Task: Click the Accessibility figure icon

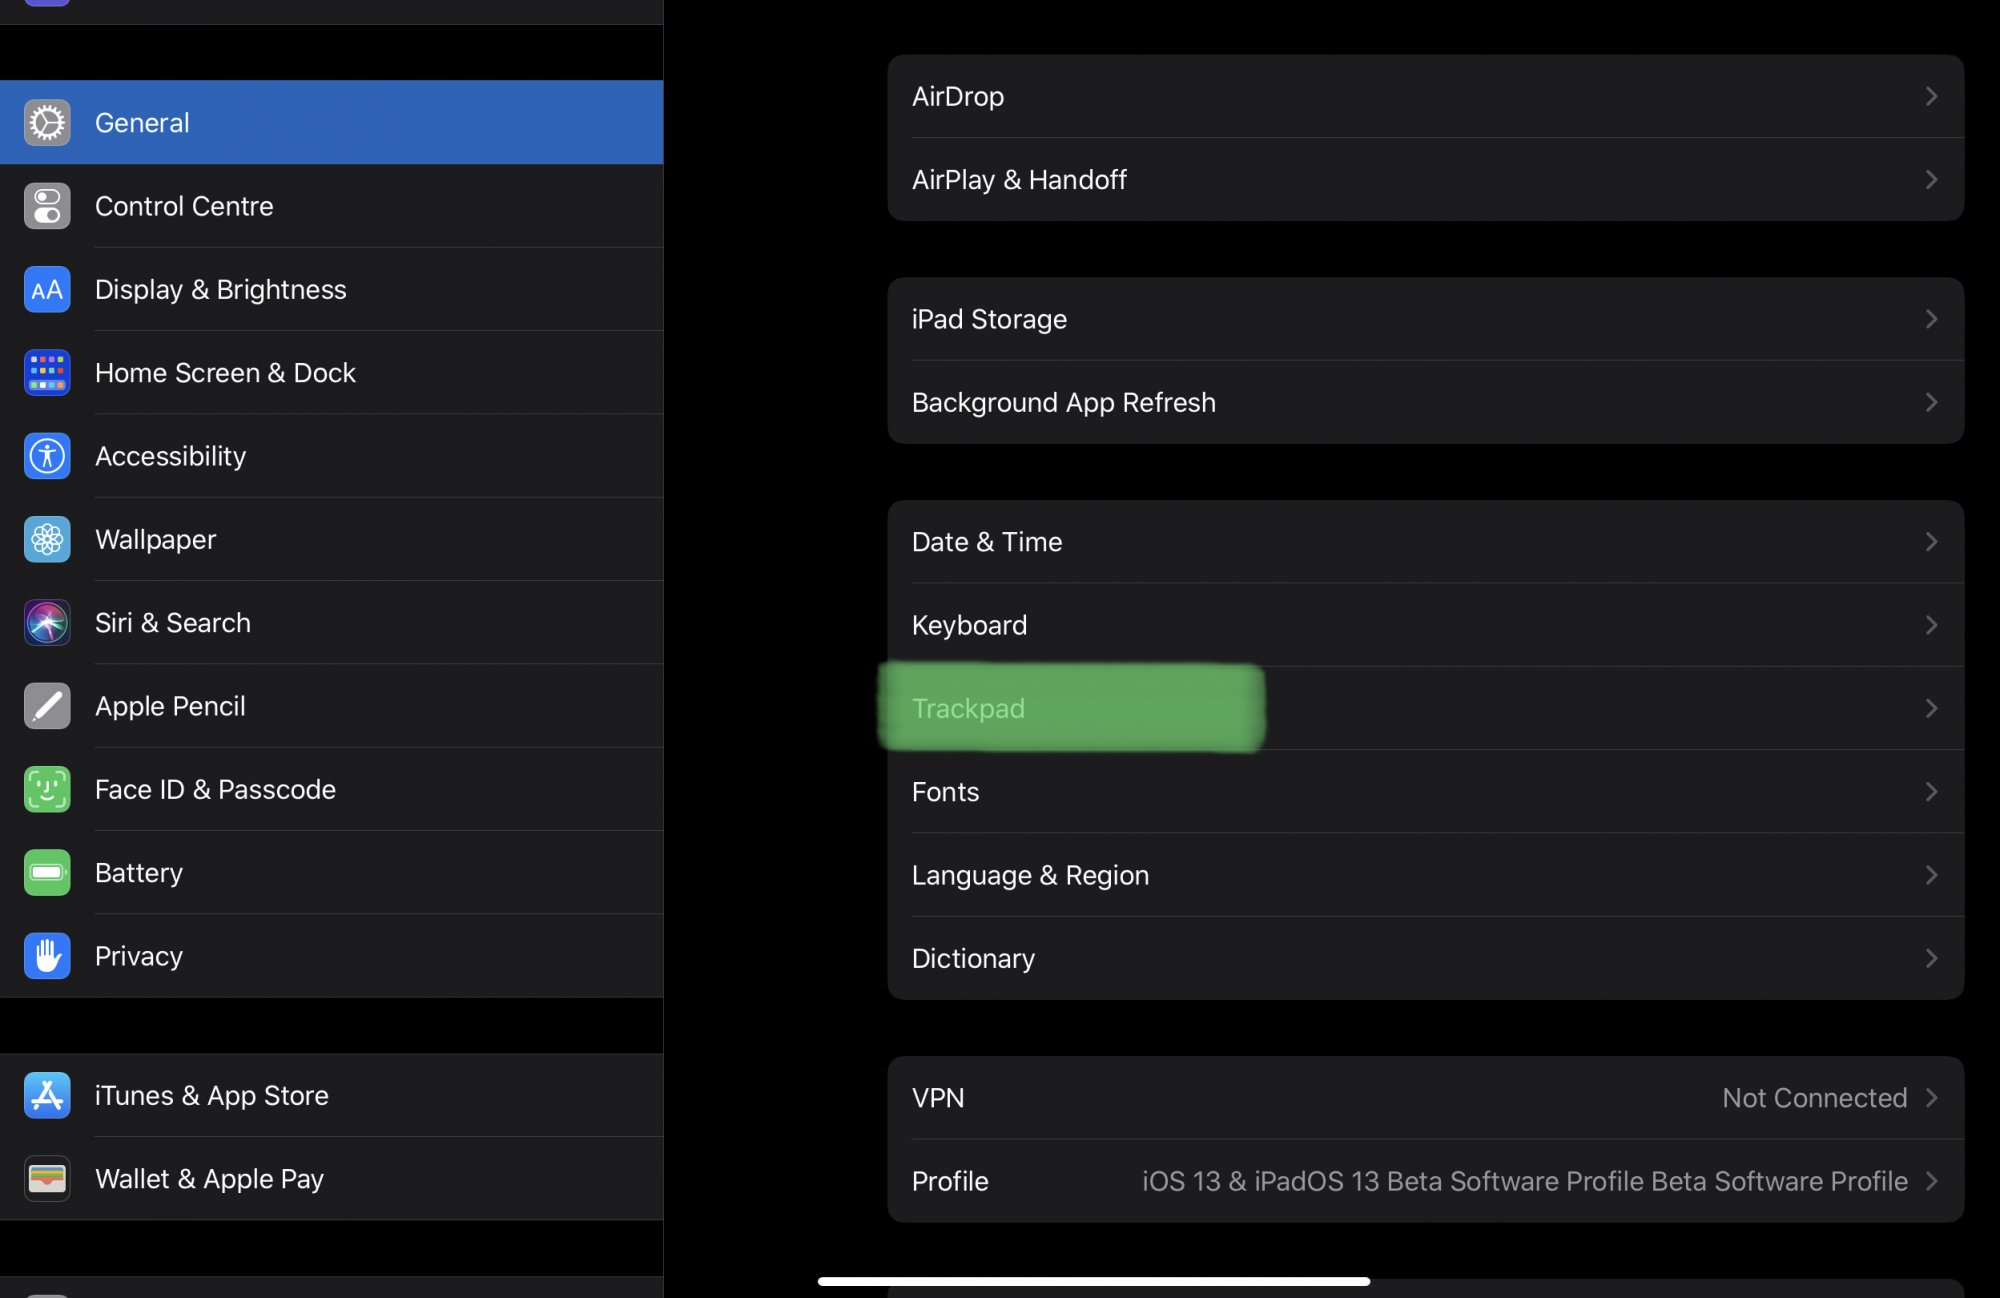Action: pyautogui.click(x=47, y=456)
